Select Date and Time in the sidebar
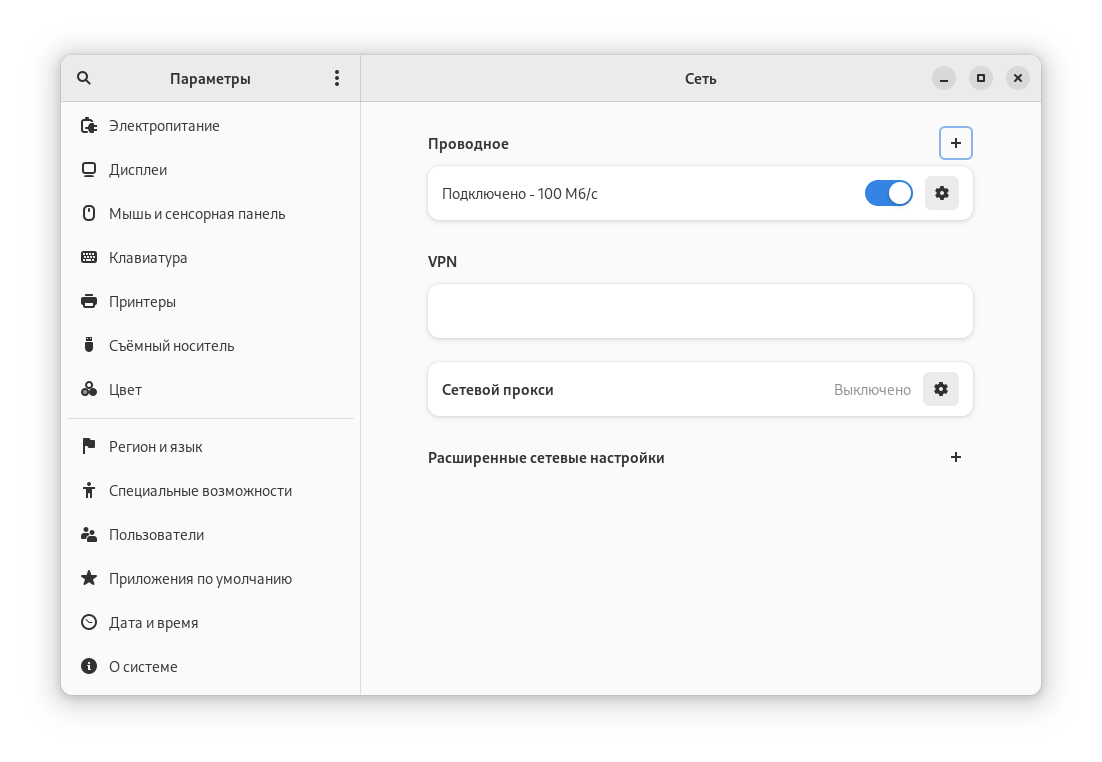 click(154, 623)
